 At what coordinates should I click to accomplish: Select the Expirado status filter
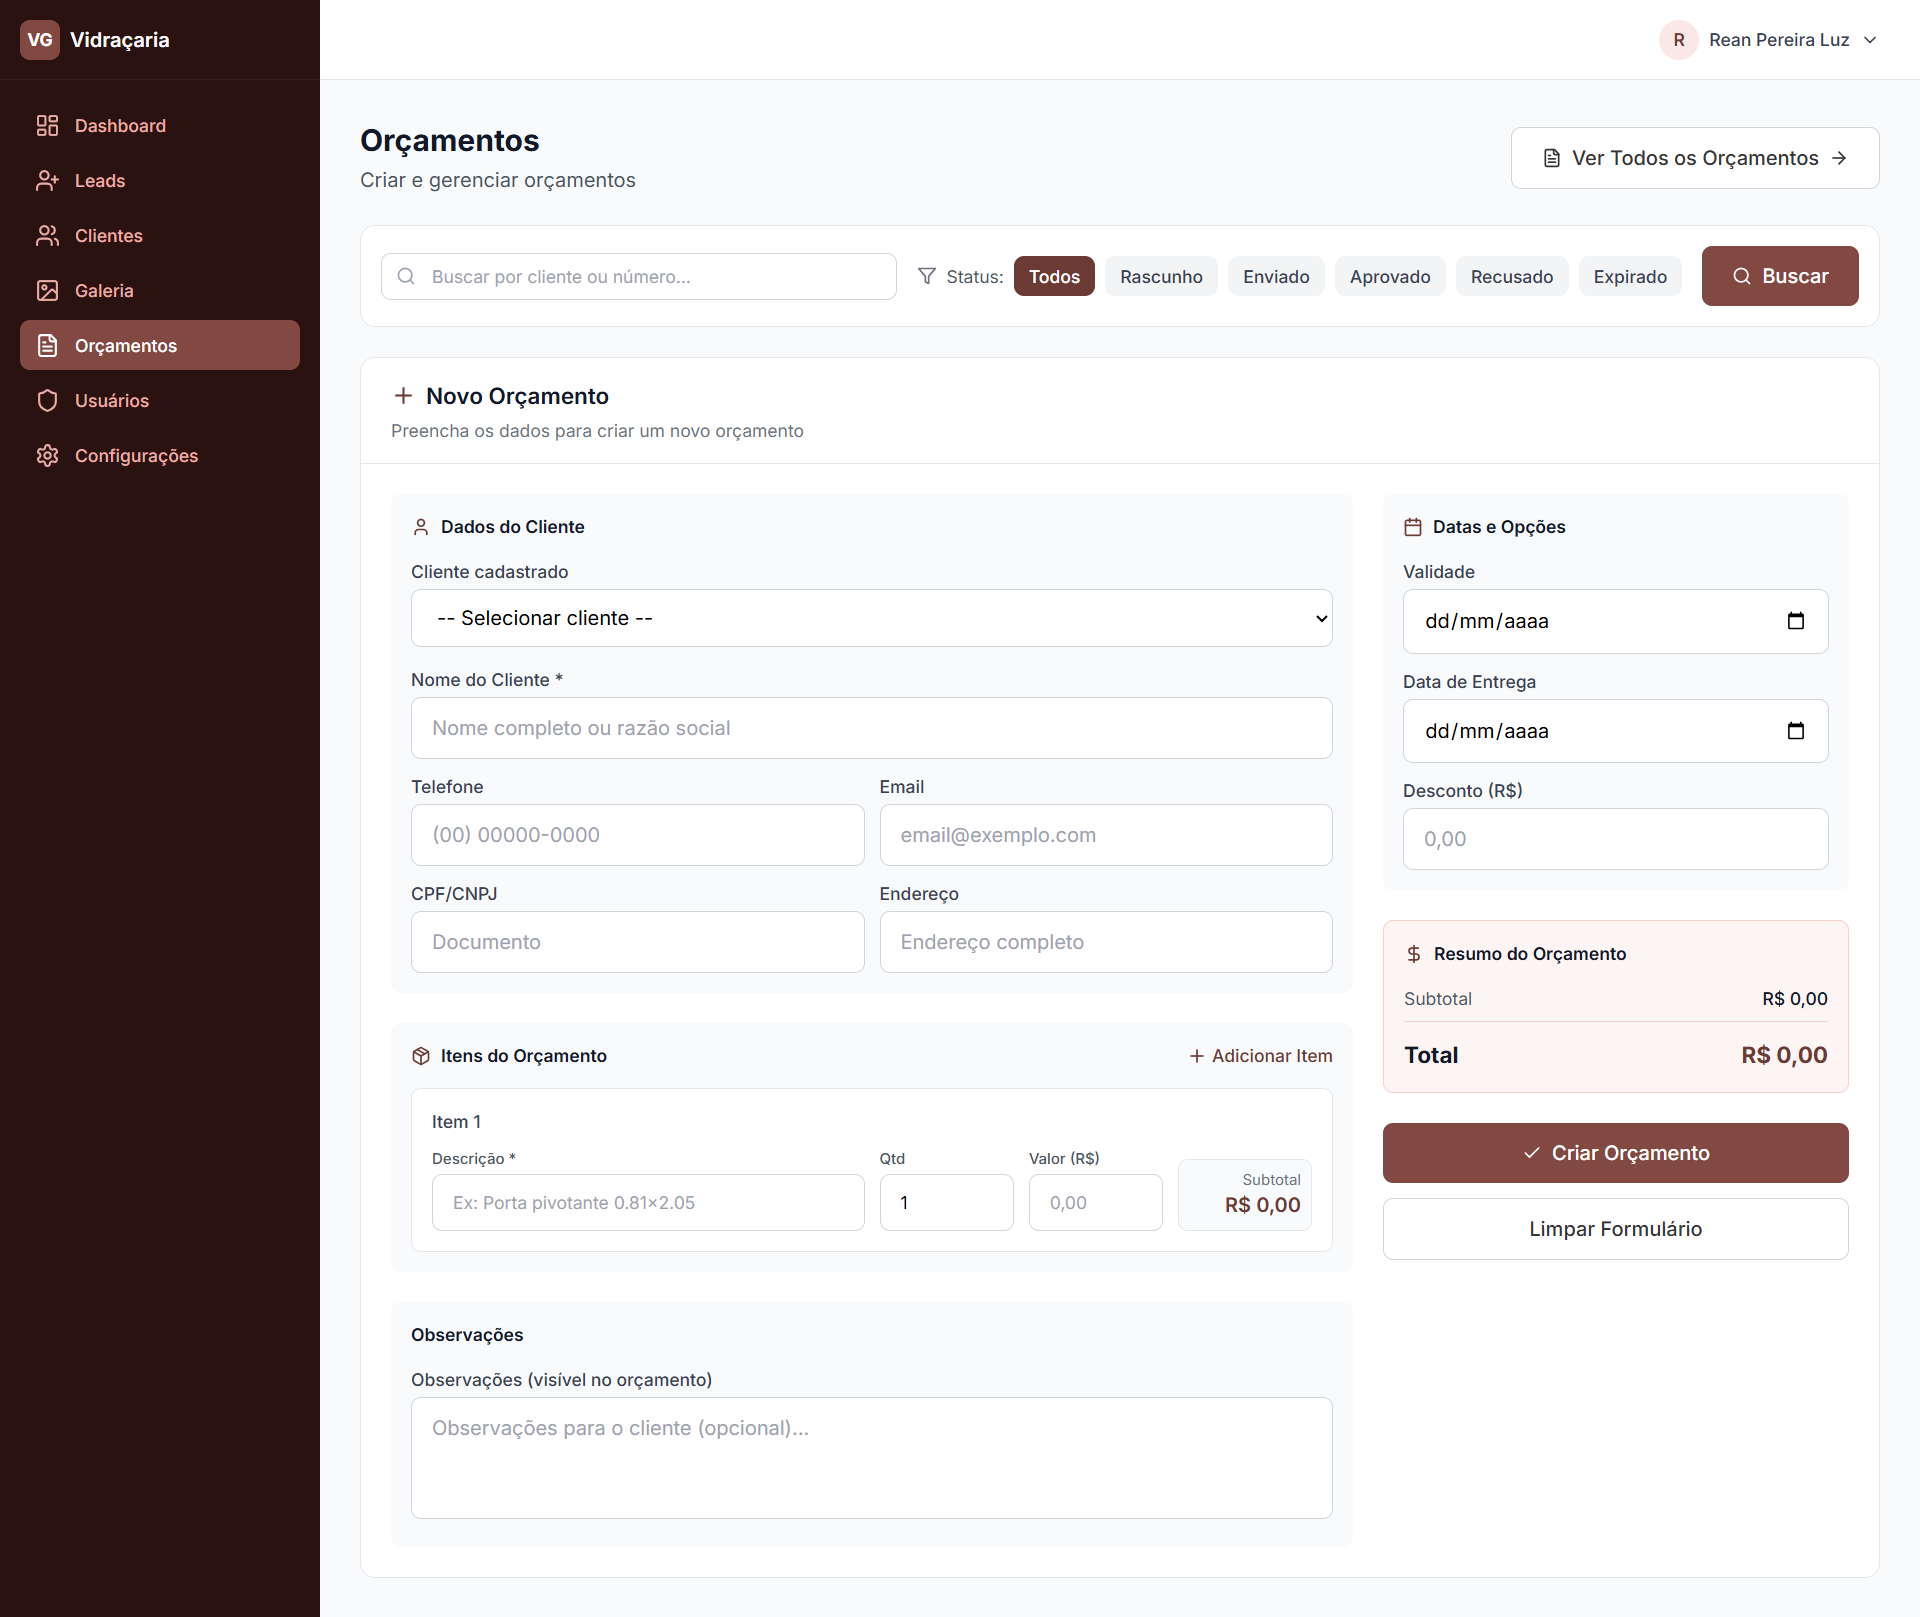pos(1629,276)
